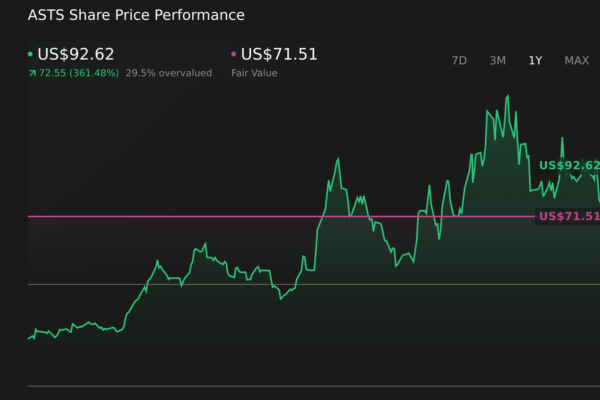Click the pink US$71.51 chart label
This screenshot has height=400, width=600.
point(568,216)
